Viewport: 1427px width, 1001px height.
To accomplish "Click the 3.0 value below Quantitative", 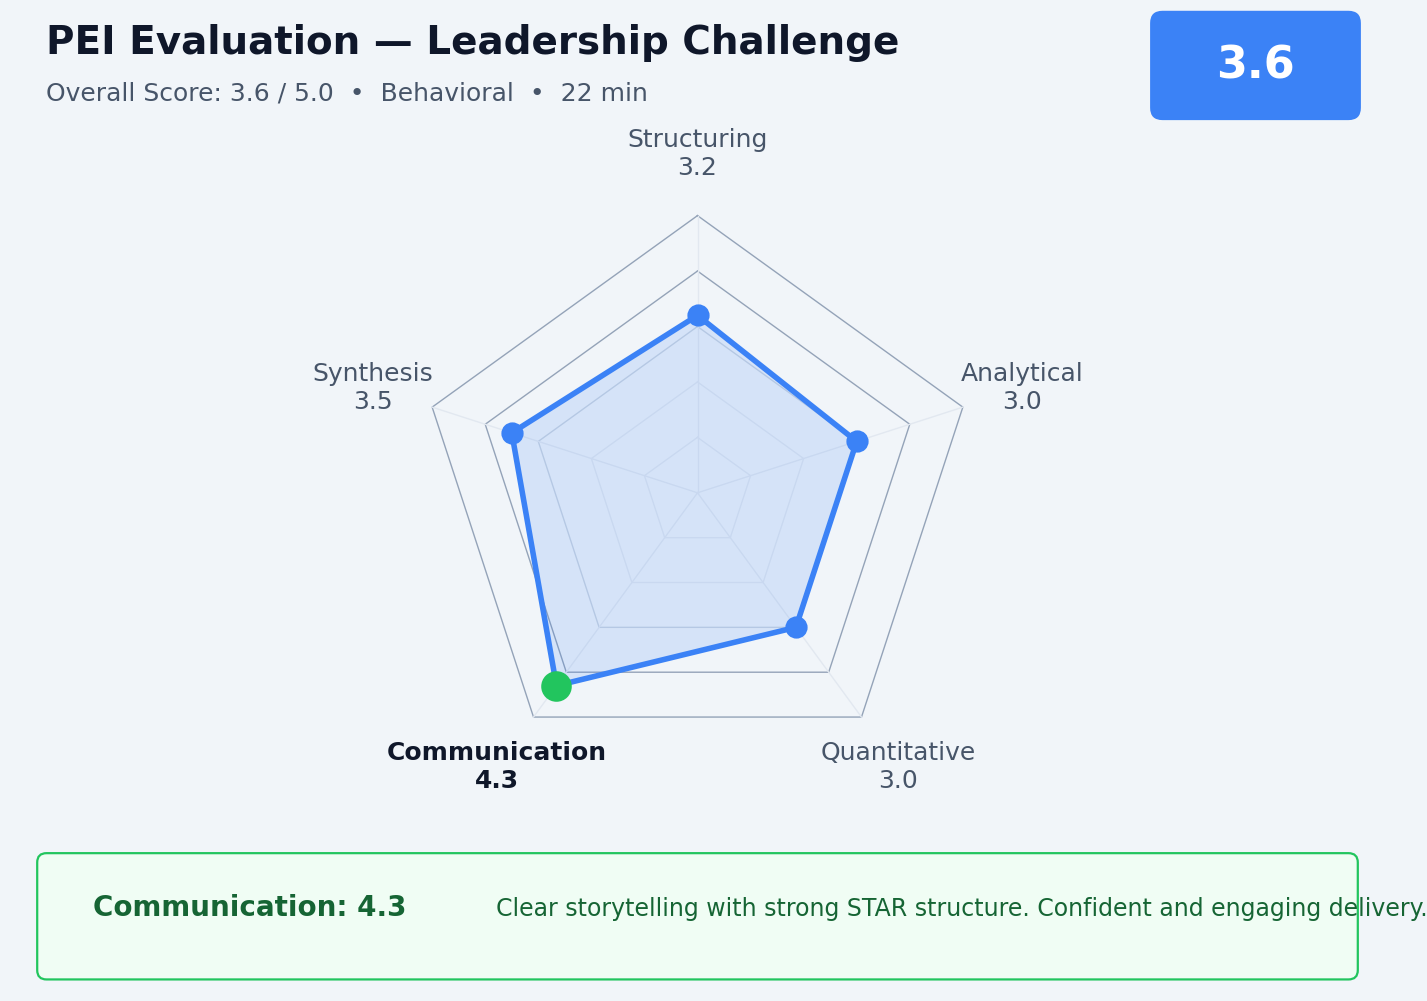I will point(898,781).
